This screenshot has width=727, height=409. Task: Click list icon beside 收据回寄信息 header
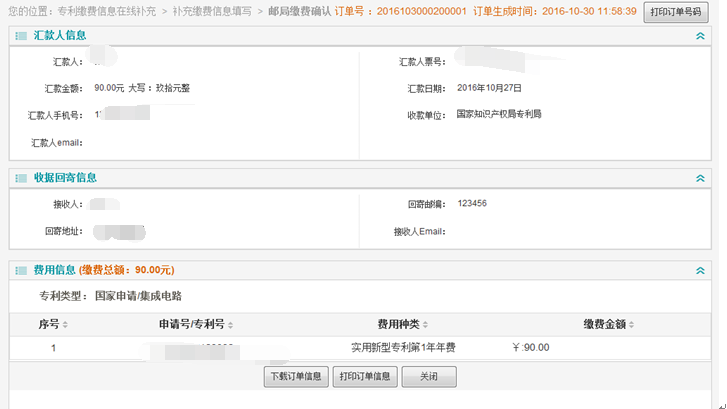[21, 179]
